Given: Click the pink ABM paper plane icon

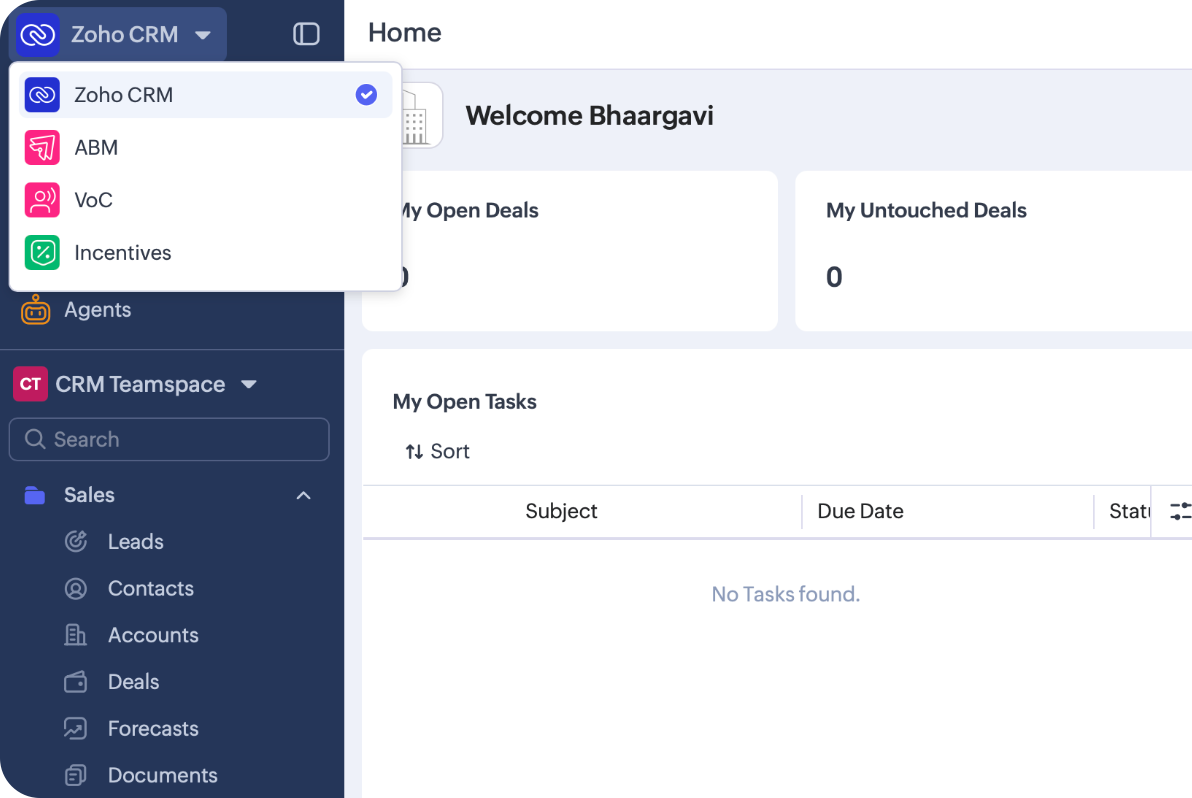Looking at the screenshot, I should [42, 147].
